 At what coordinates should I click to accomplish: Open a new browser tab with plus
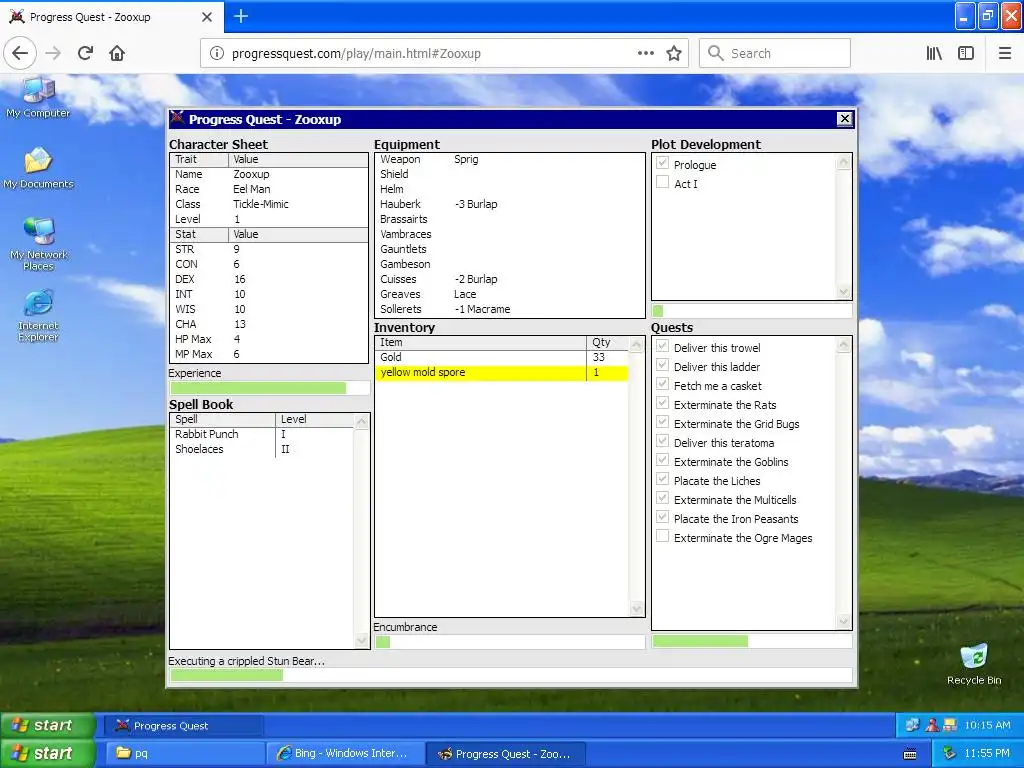click(241, 16)
